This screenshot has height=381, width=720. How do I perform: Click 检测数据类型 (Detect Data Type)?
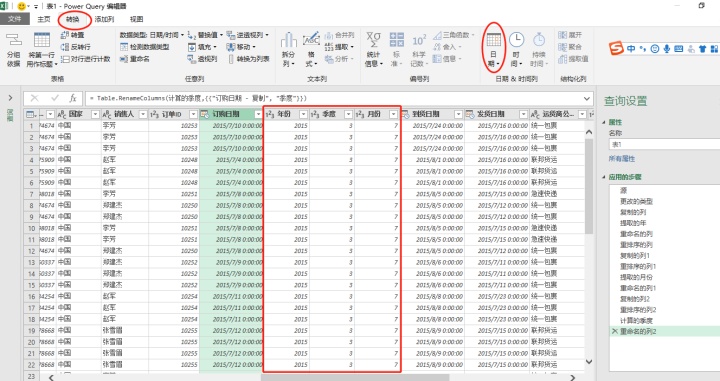coord(145,47)
